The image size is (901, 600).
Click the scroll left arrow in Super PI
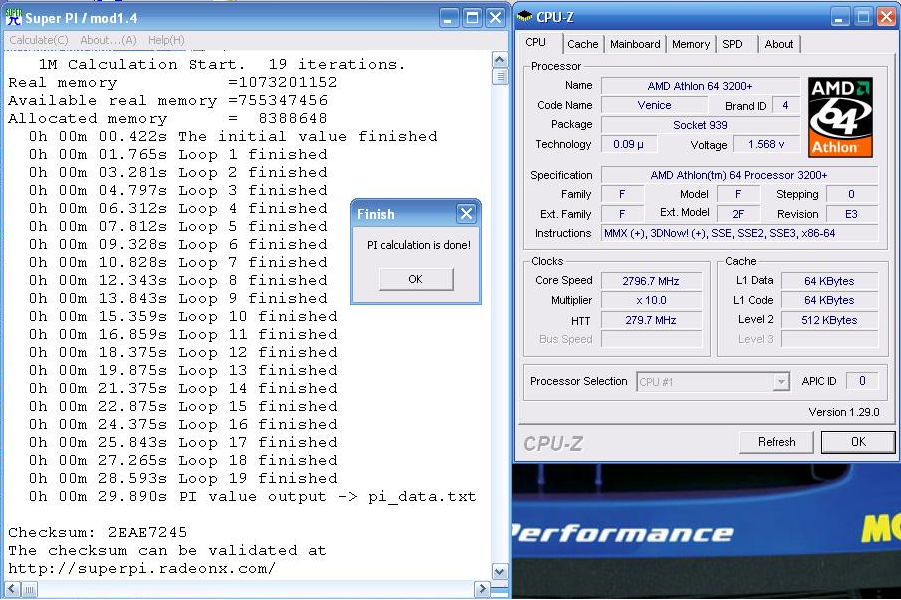tap(13, 589)
